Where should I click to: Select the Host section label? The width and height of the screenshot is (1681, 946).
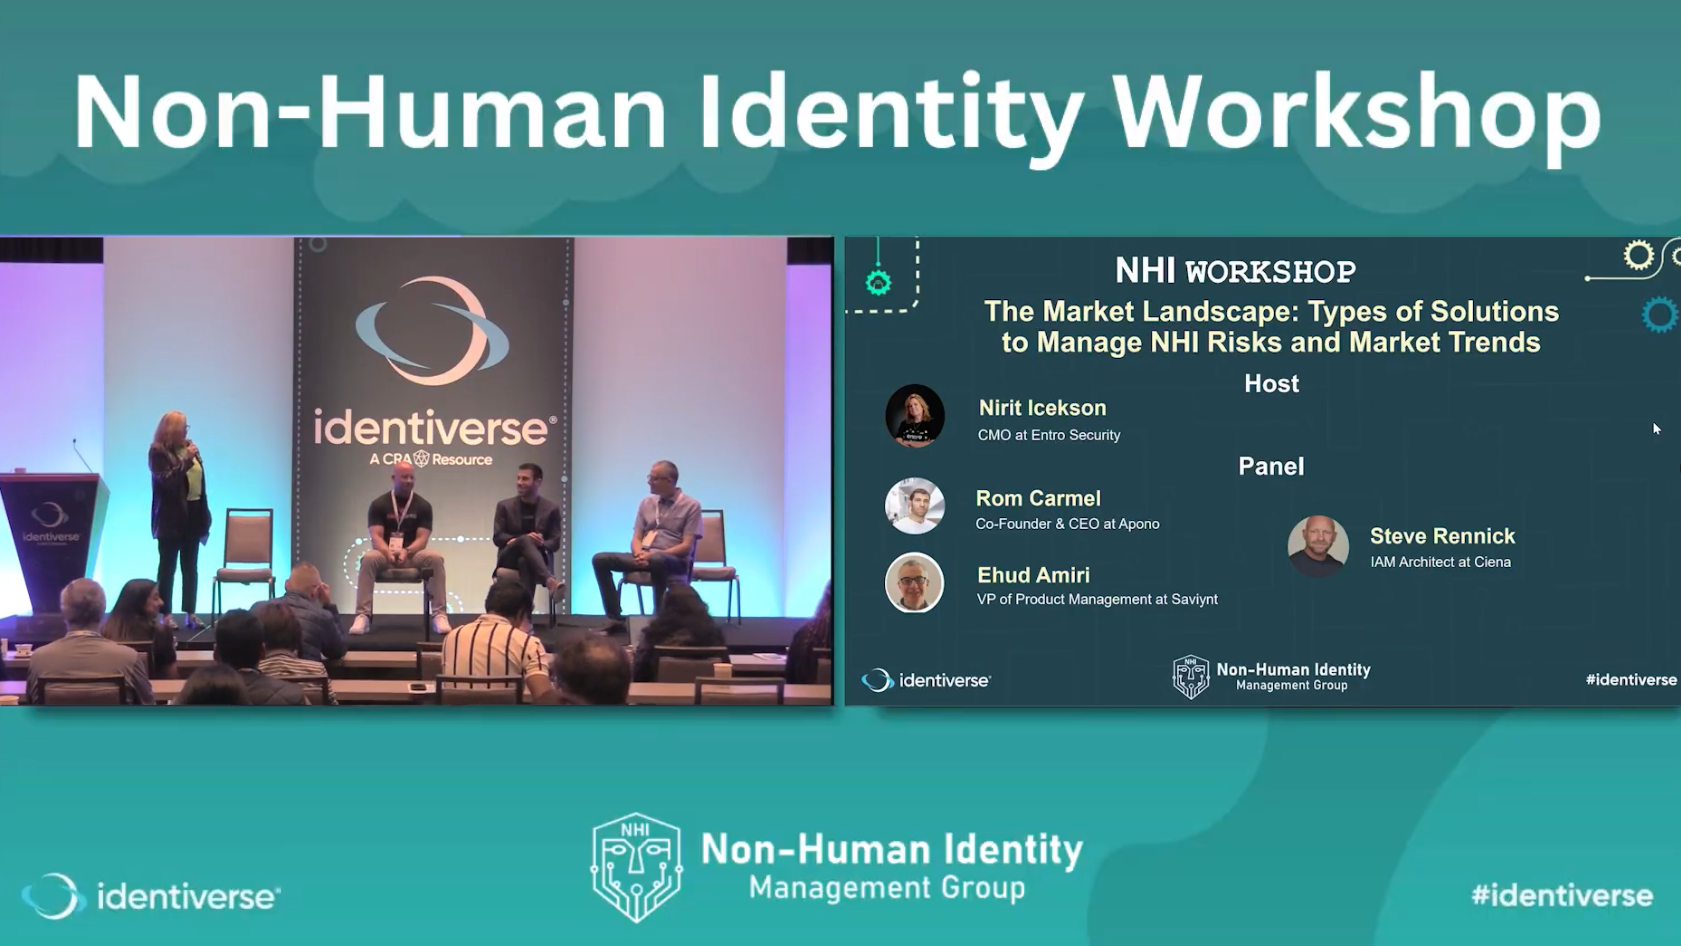(1271, 383)
